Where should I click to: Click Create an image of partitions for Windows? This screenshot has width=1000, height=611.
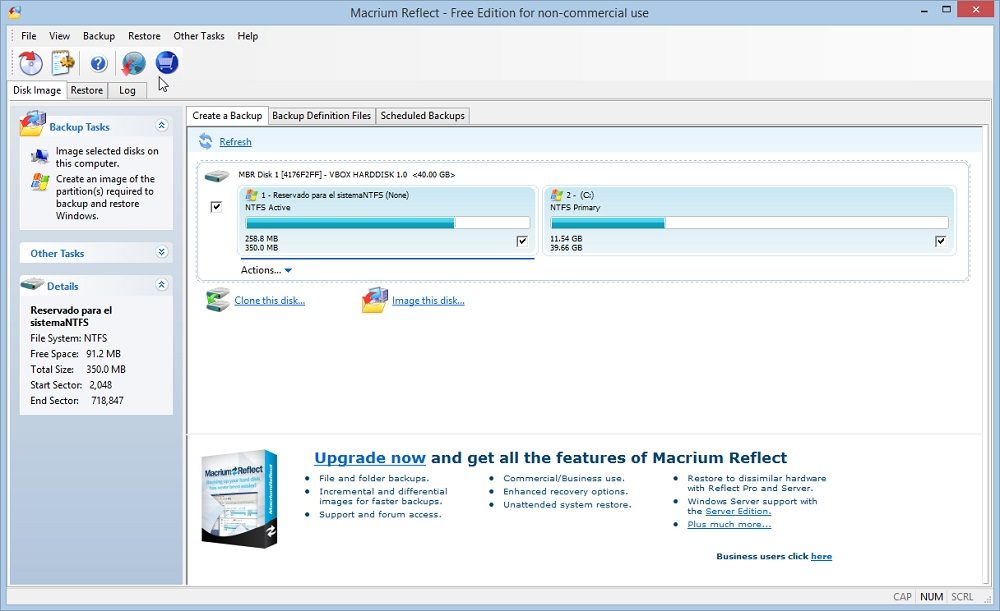tap(105, 197)
